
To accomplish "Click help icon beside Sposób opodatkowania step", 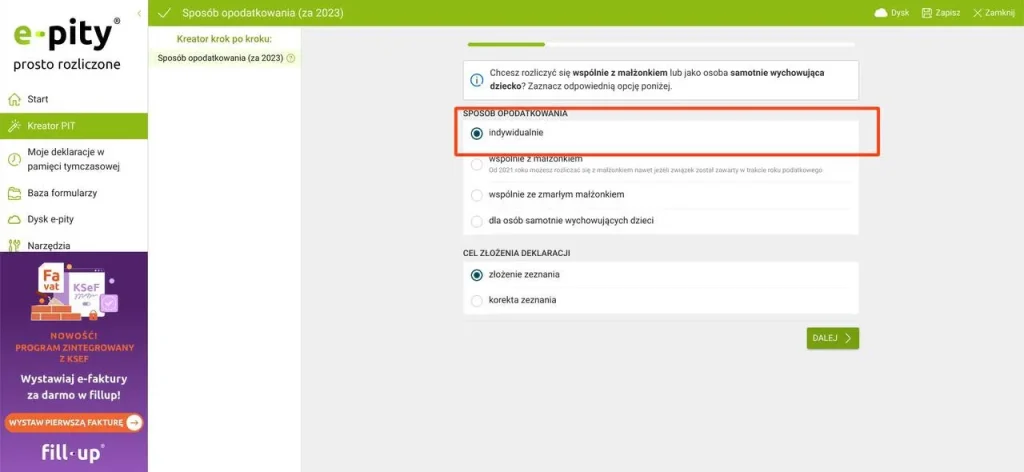I will pos(291,58).
